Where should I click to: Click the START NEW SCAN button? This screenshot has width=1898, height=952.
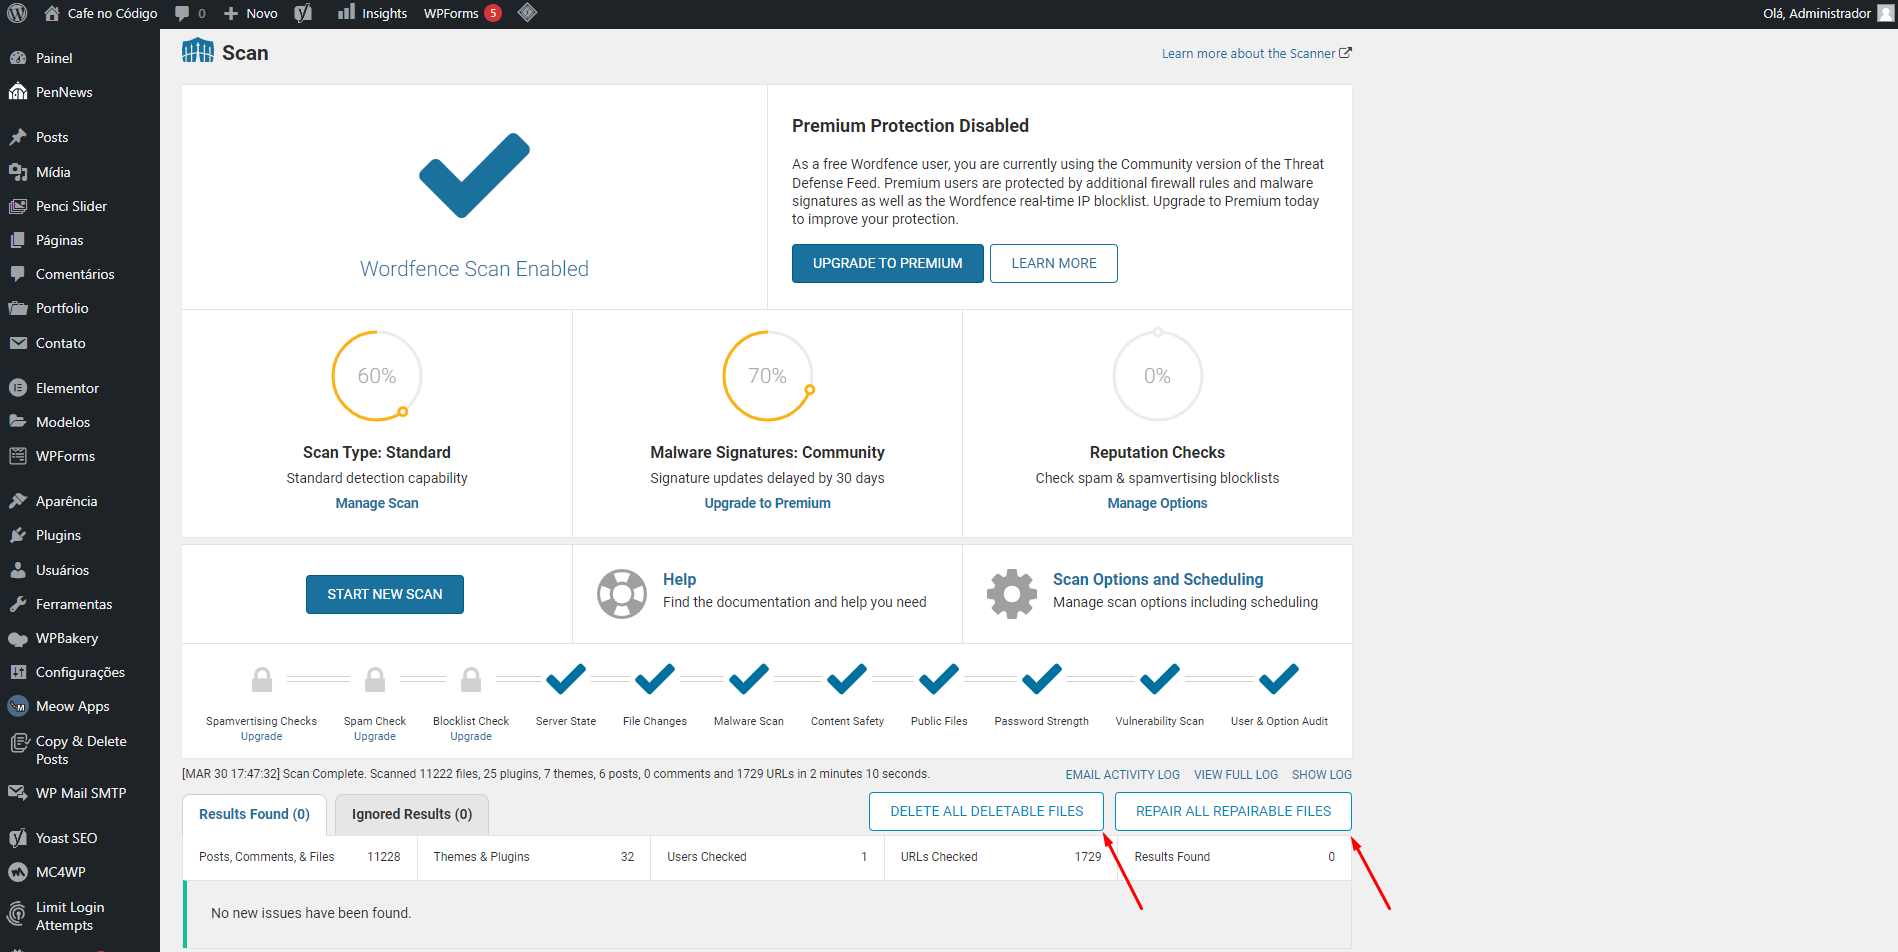[385, 594]
